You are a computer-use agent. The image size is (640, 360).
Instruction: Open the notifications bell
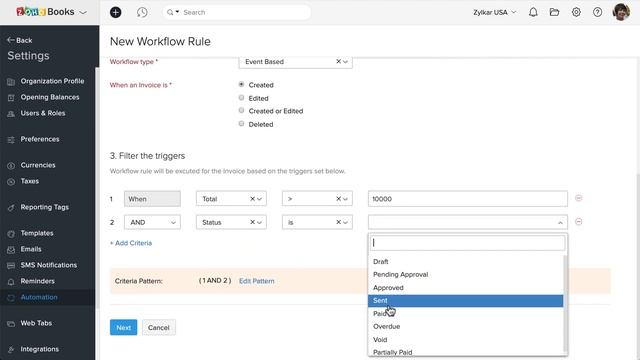(x=533, y=12)
